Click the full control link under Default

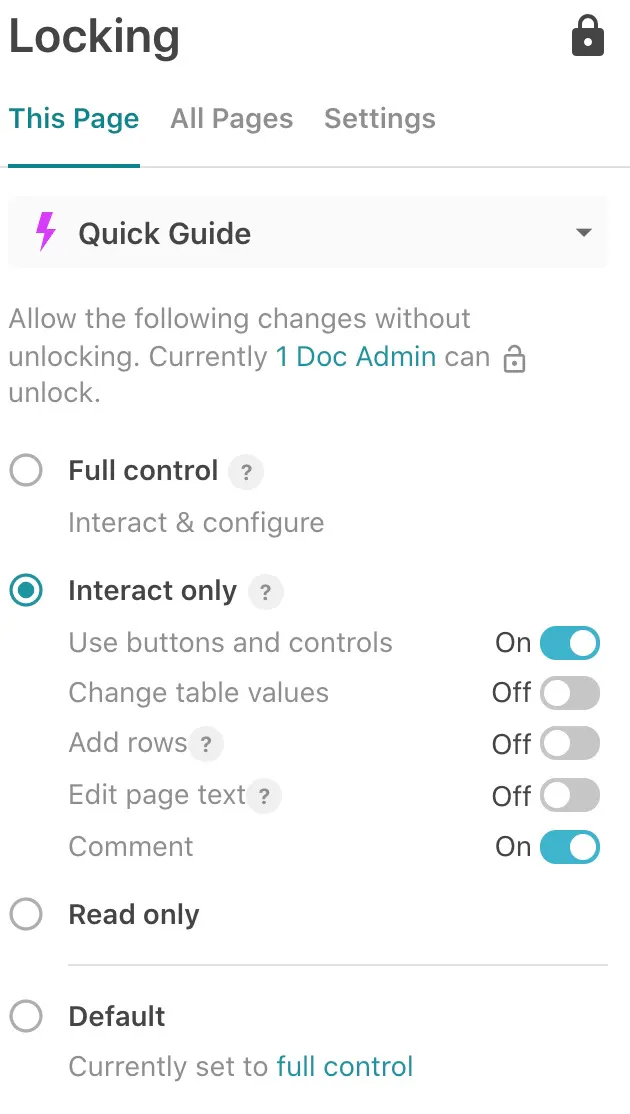345,1066
